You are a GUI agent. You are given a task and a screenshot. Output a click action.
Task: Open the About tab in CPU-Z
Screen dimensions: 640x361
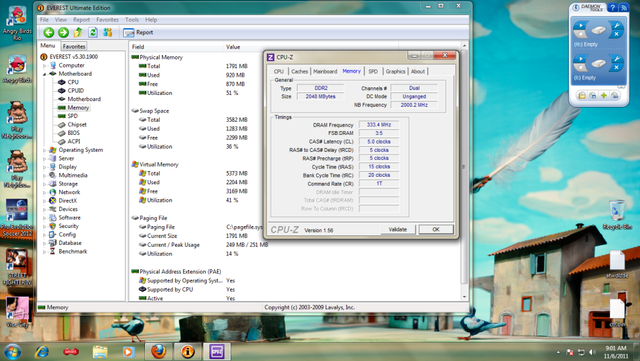click(418, 71)
